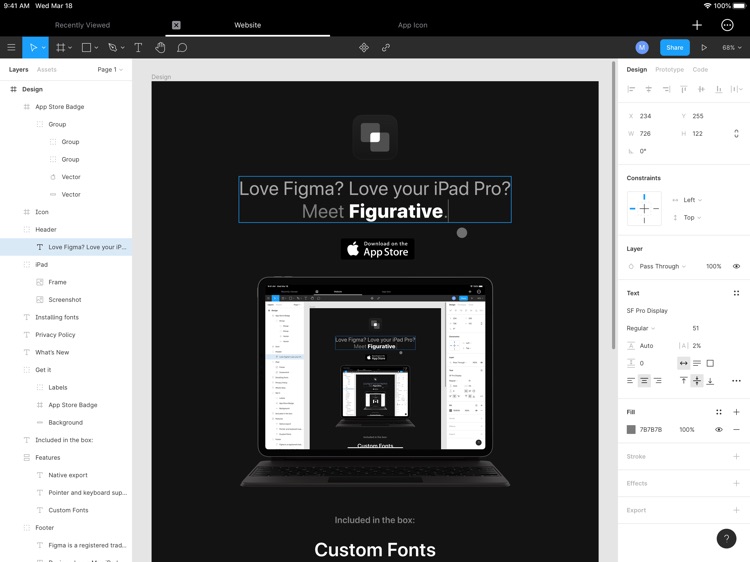Image resolution: width=750 pixels, height=562 pixels.
Task: Switch to Recently Viewed tab
Action: tap(82, 25)
